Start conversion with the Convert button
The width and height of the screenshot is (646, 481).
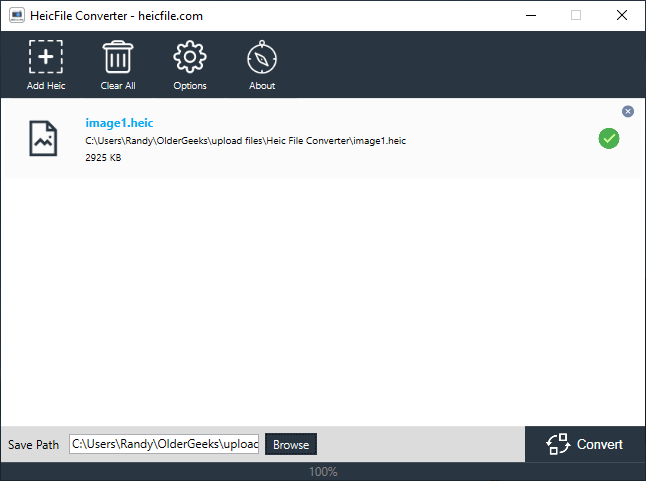pos(585,444)
